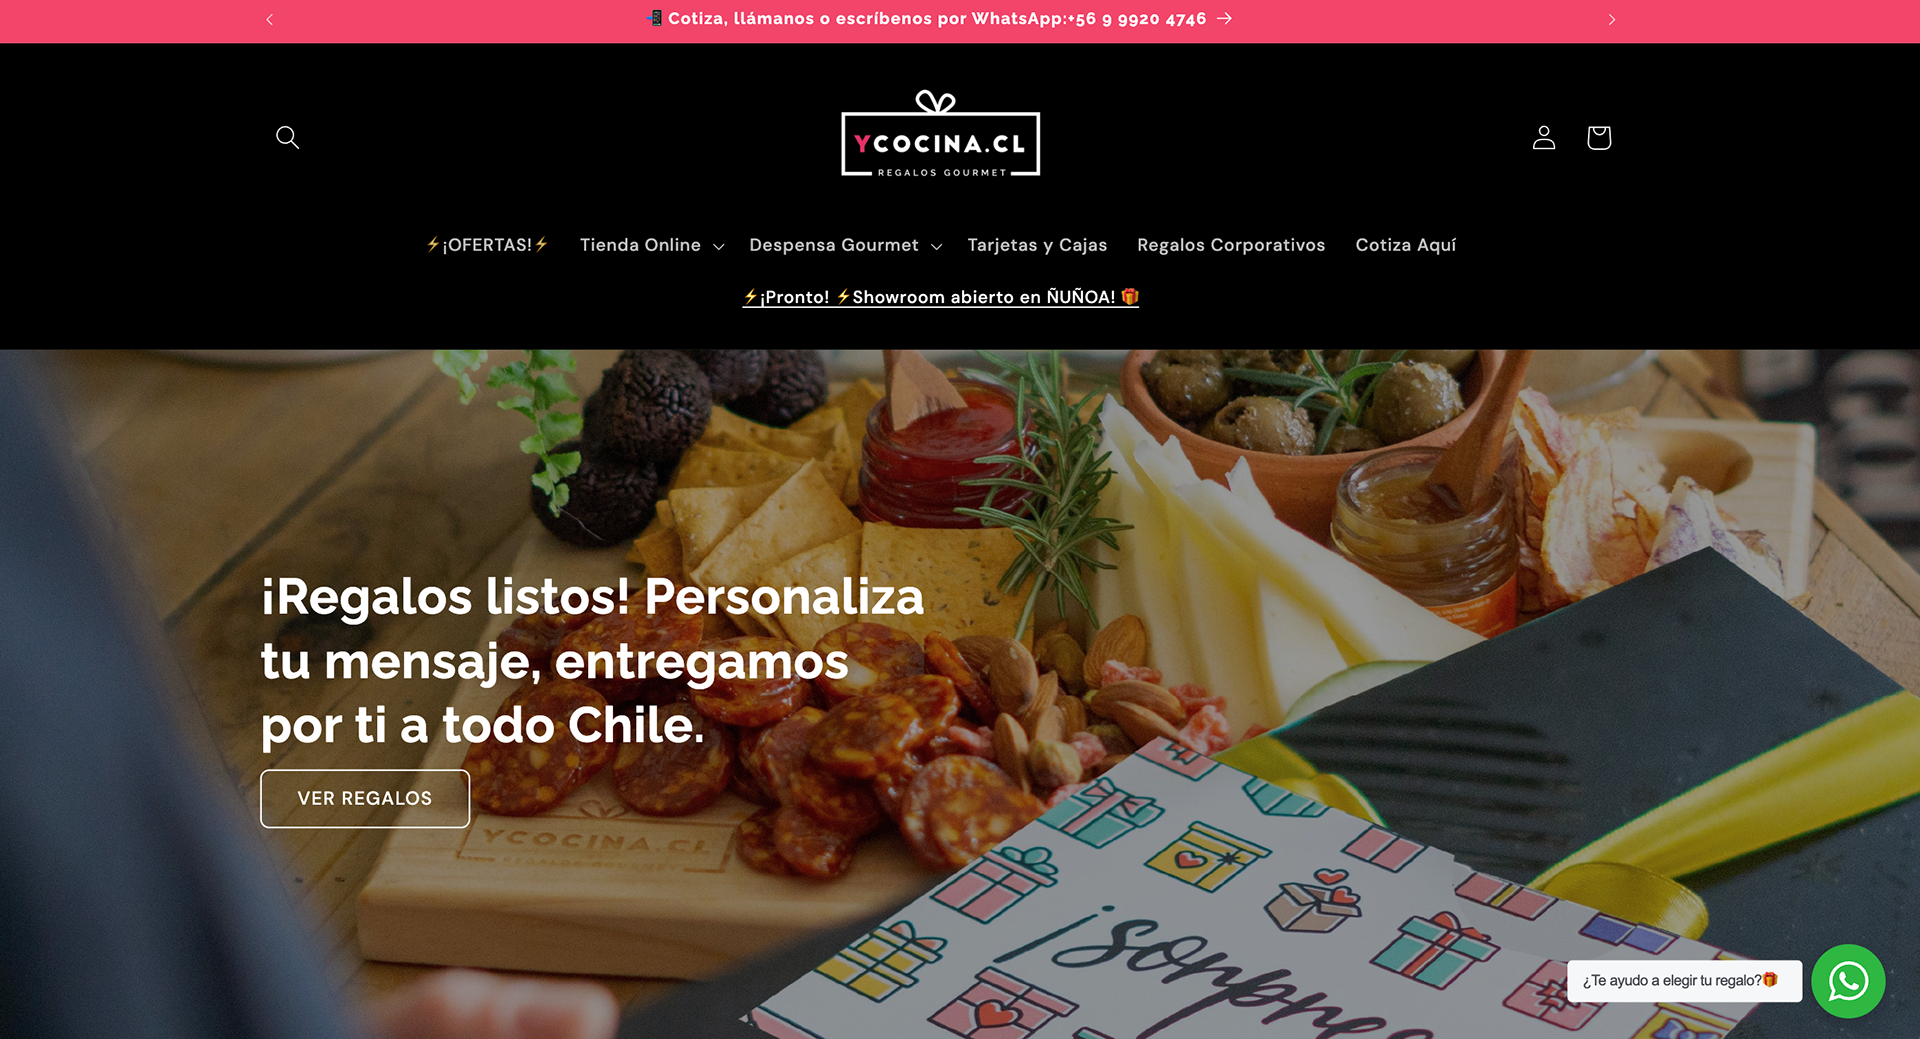The height and width of the screenshot is (1039, 1920).
Task: Click the VER REGALOS button
Action: click(365, 798)
